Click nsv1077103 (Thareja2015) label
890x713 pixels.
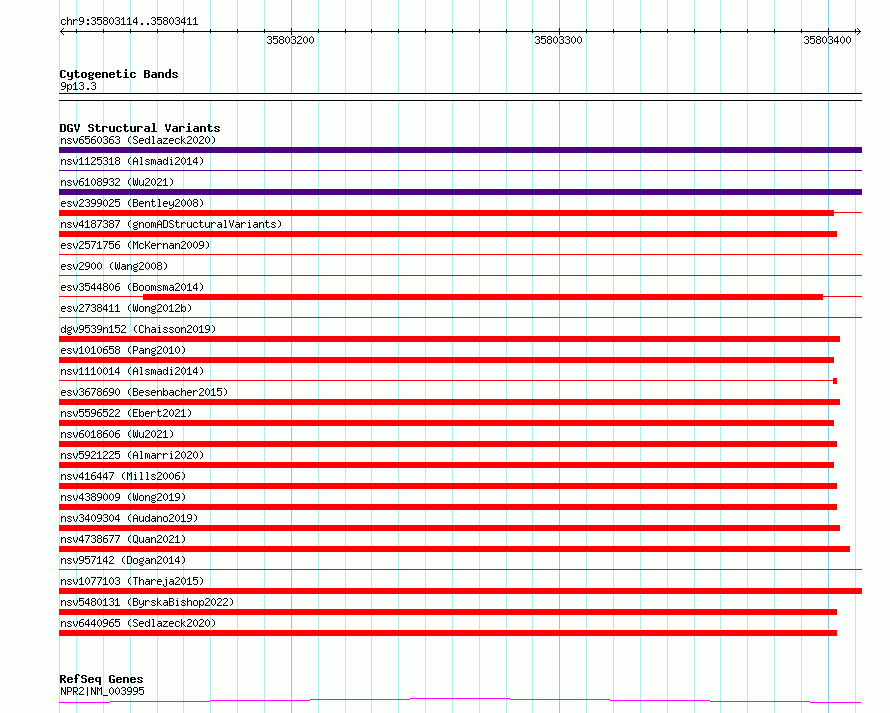(132, 581)
